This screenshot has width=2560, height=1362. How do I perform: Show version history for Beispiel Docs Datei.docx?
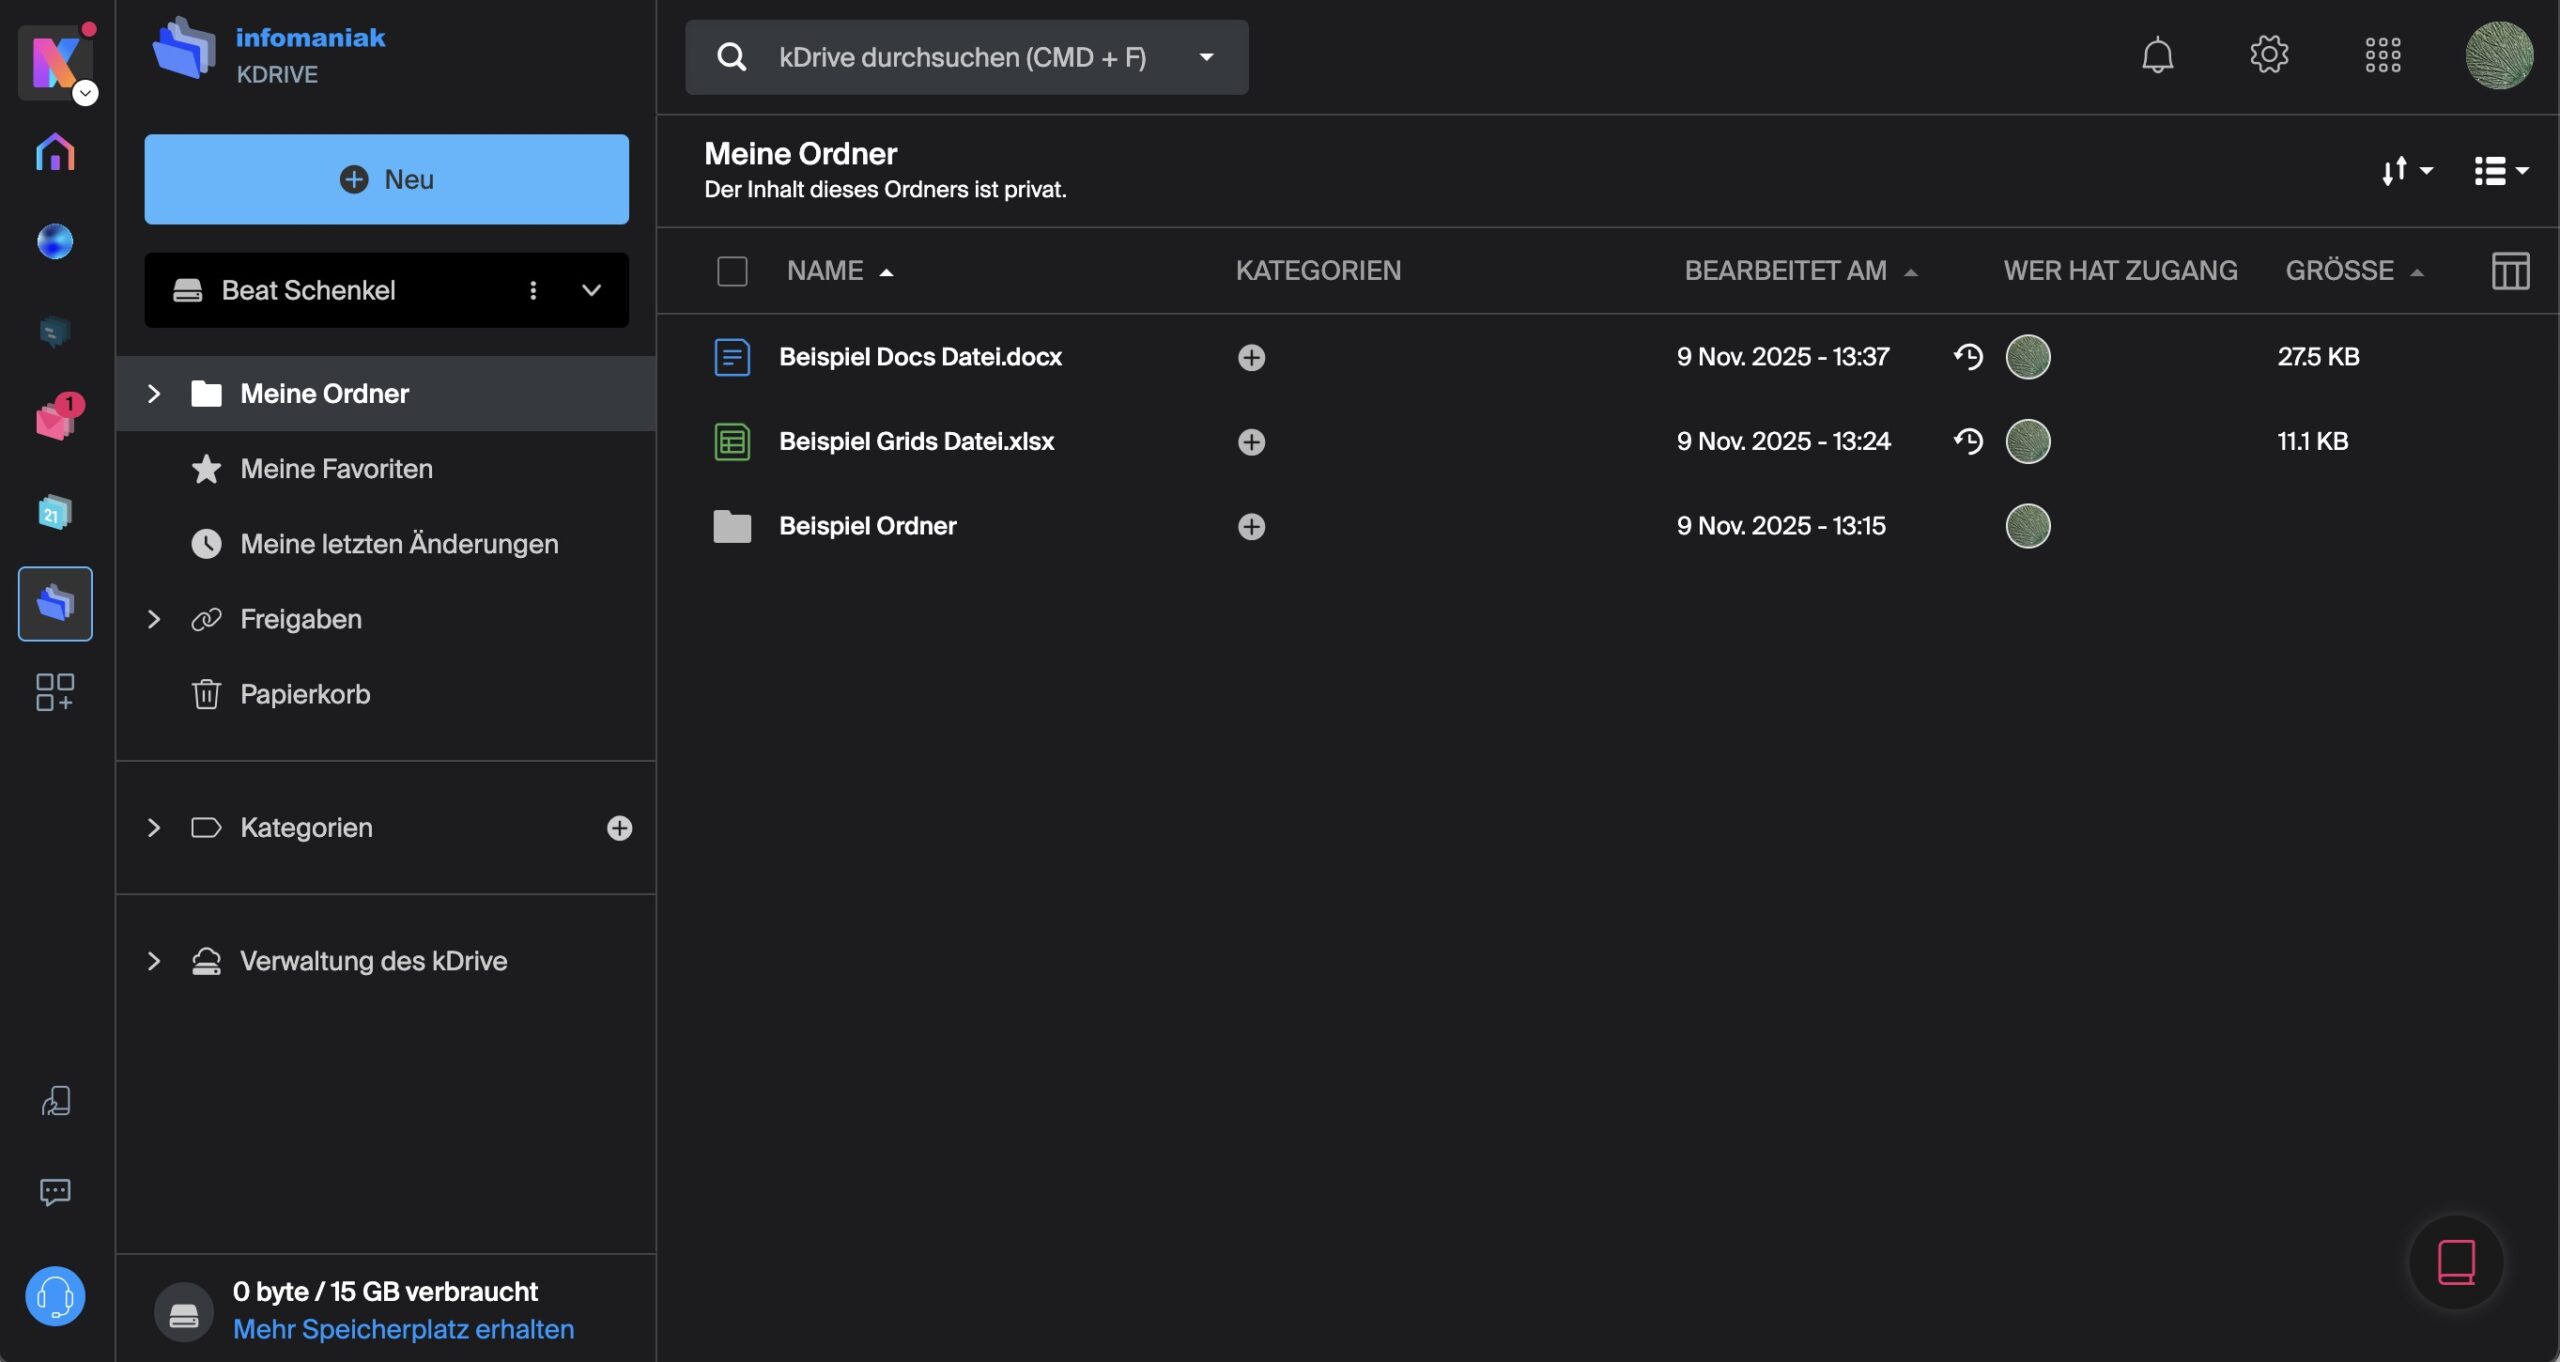(x=1968, y=357)
